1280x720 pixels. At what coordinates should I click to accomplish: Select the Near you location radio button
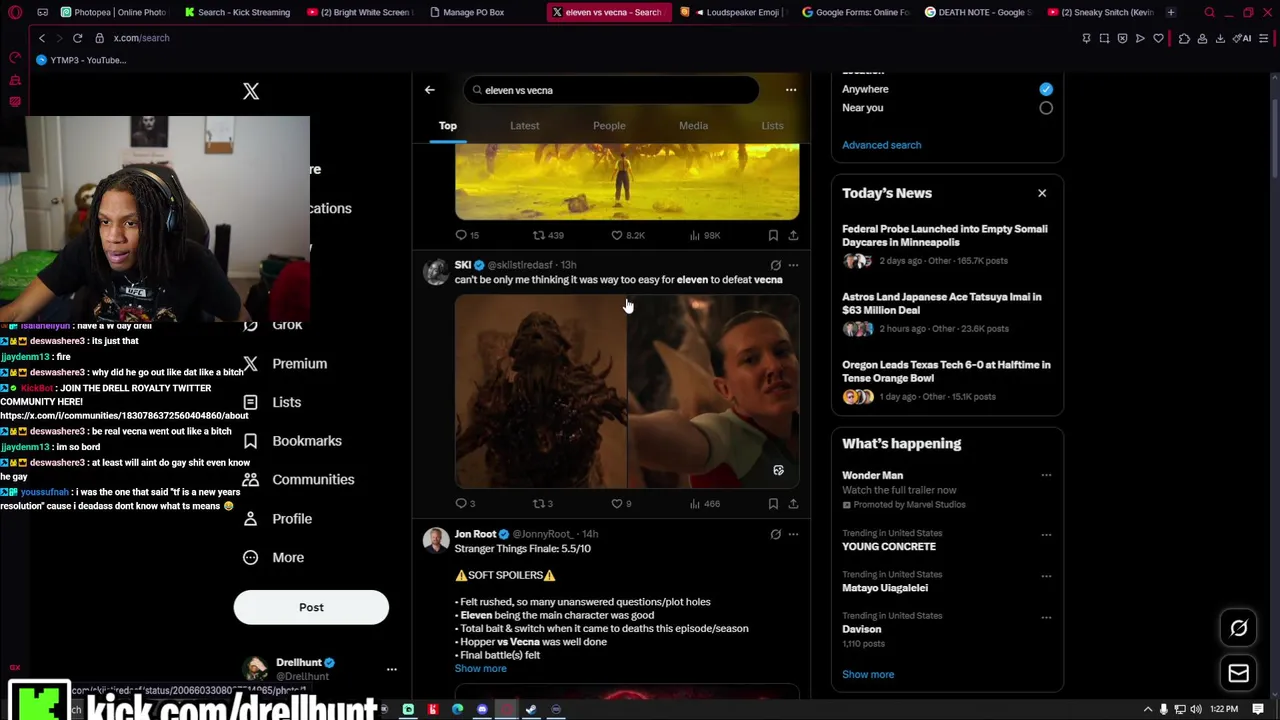tap(1045, 108)
